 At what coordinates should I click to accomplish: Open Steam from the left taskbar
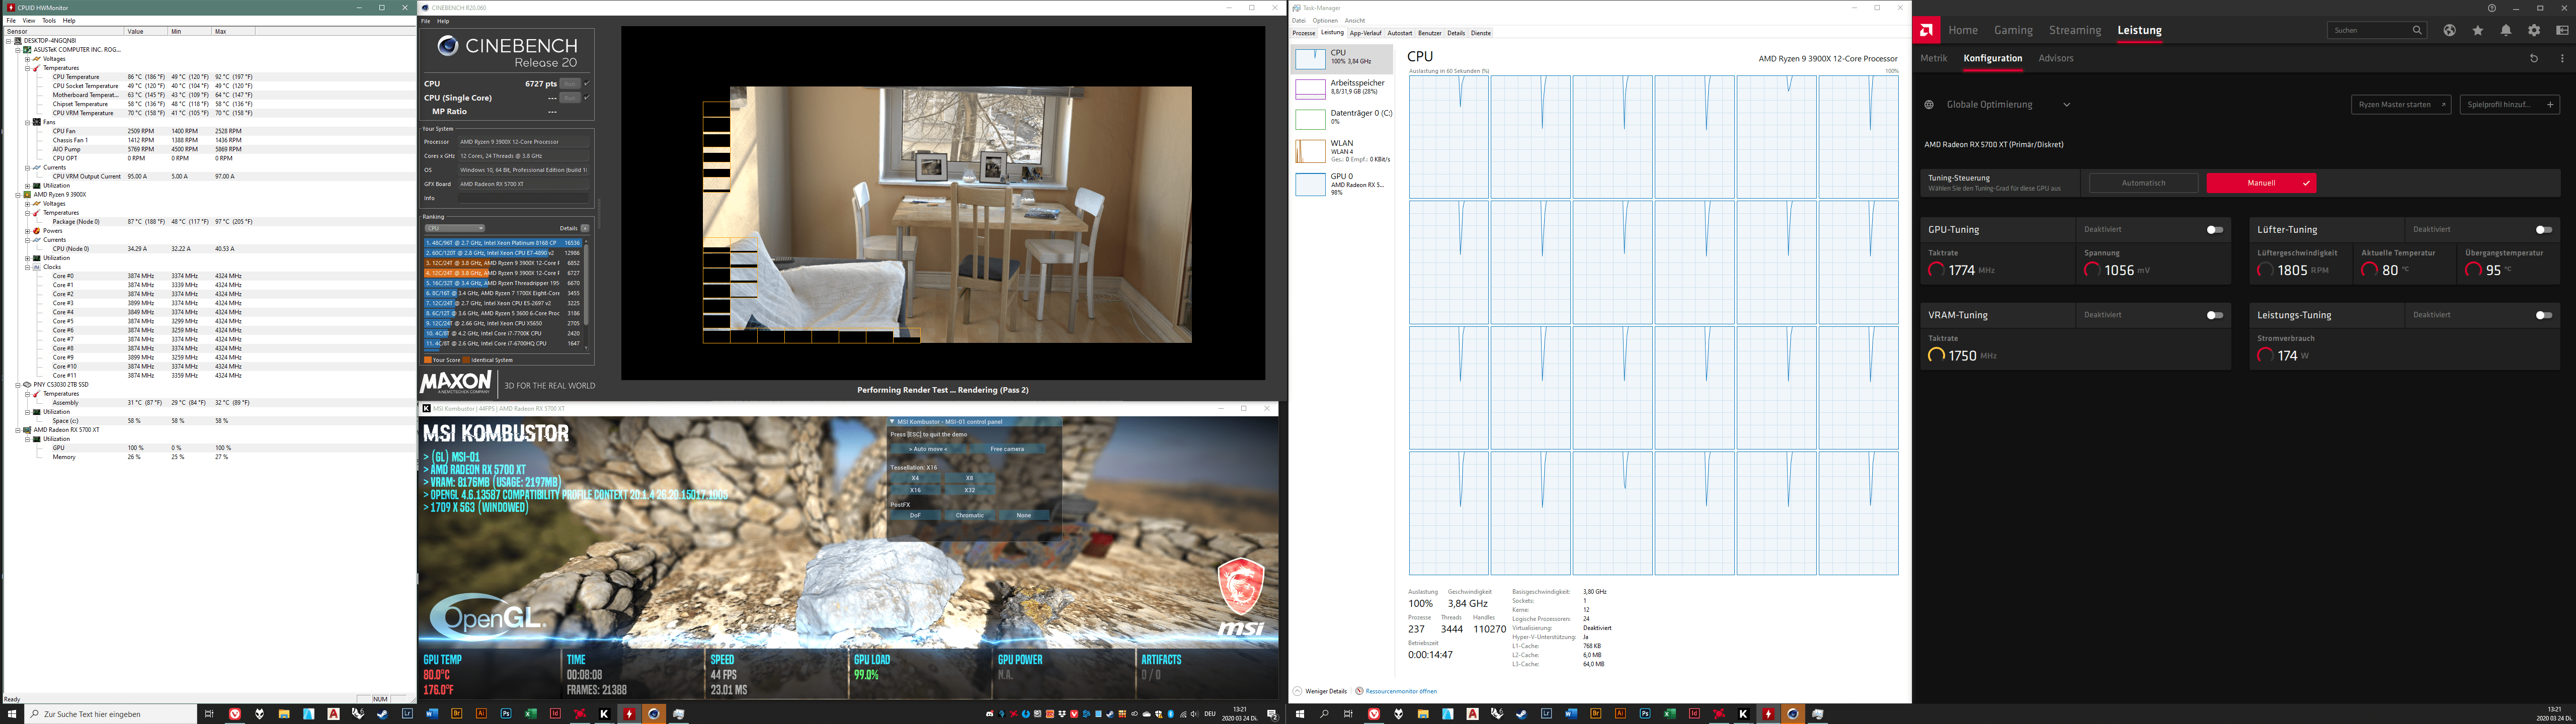point(383,714)
